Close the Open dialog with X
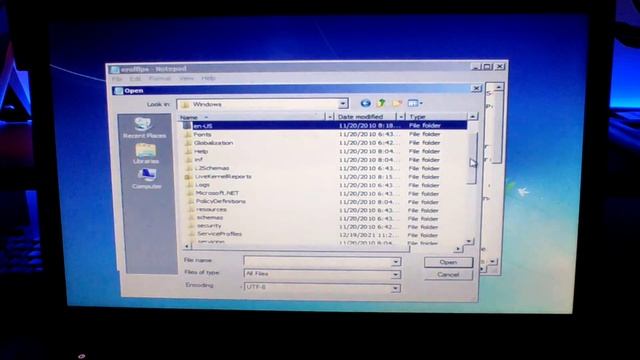This screenshot has height=360, width=640. pos(476,88)
